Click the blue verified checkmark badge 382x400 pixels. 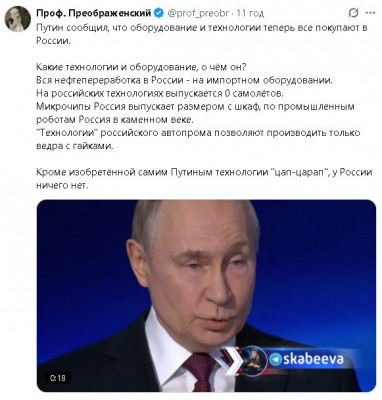[159, 13]
